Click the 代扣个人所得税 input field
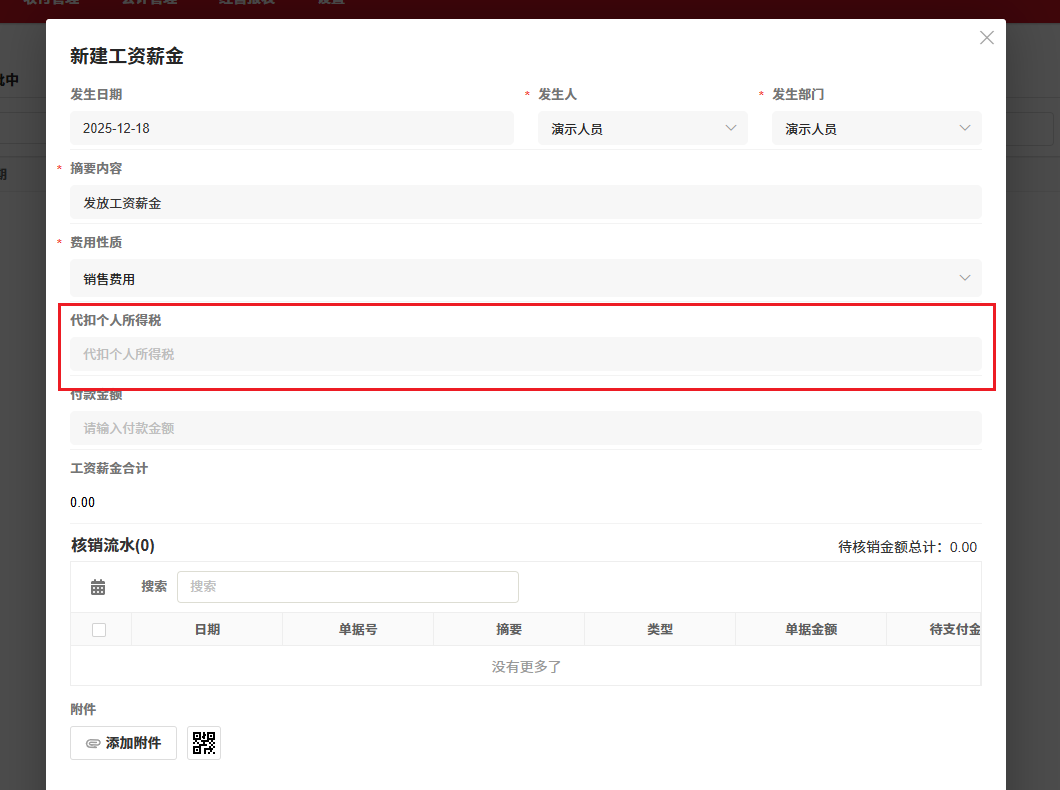1060x790 pixels. pyautogui.click(x=525, y=354)
